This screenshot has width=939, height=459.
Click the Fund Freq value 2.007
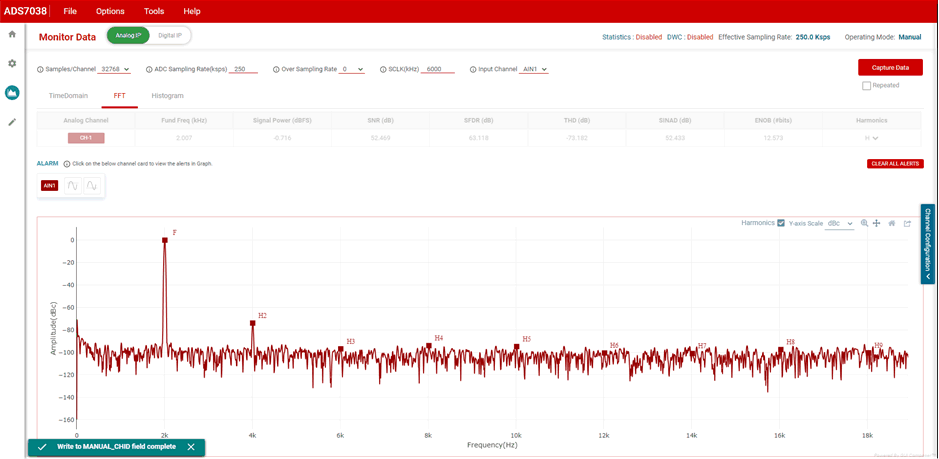[x=184, y=138]
